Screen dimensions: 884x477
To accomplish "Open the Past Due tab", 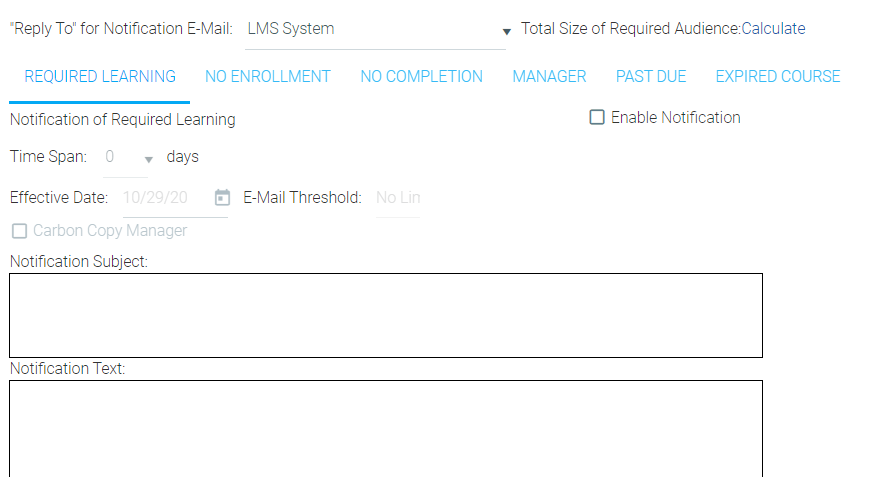I will pyautogui.click(x=651, y=77).
